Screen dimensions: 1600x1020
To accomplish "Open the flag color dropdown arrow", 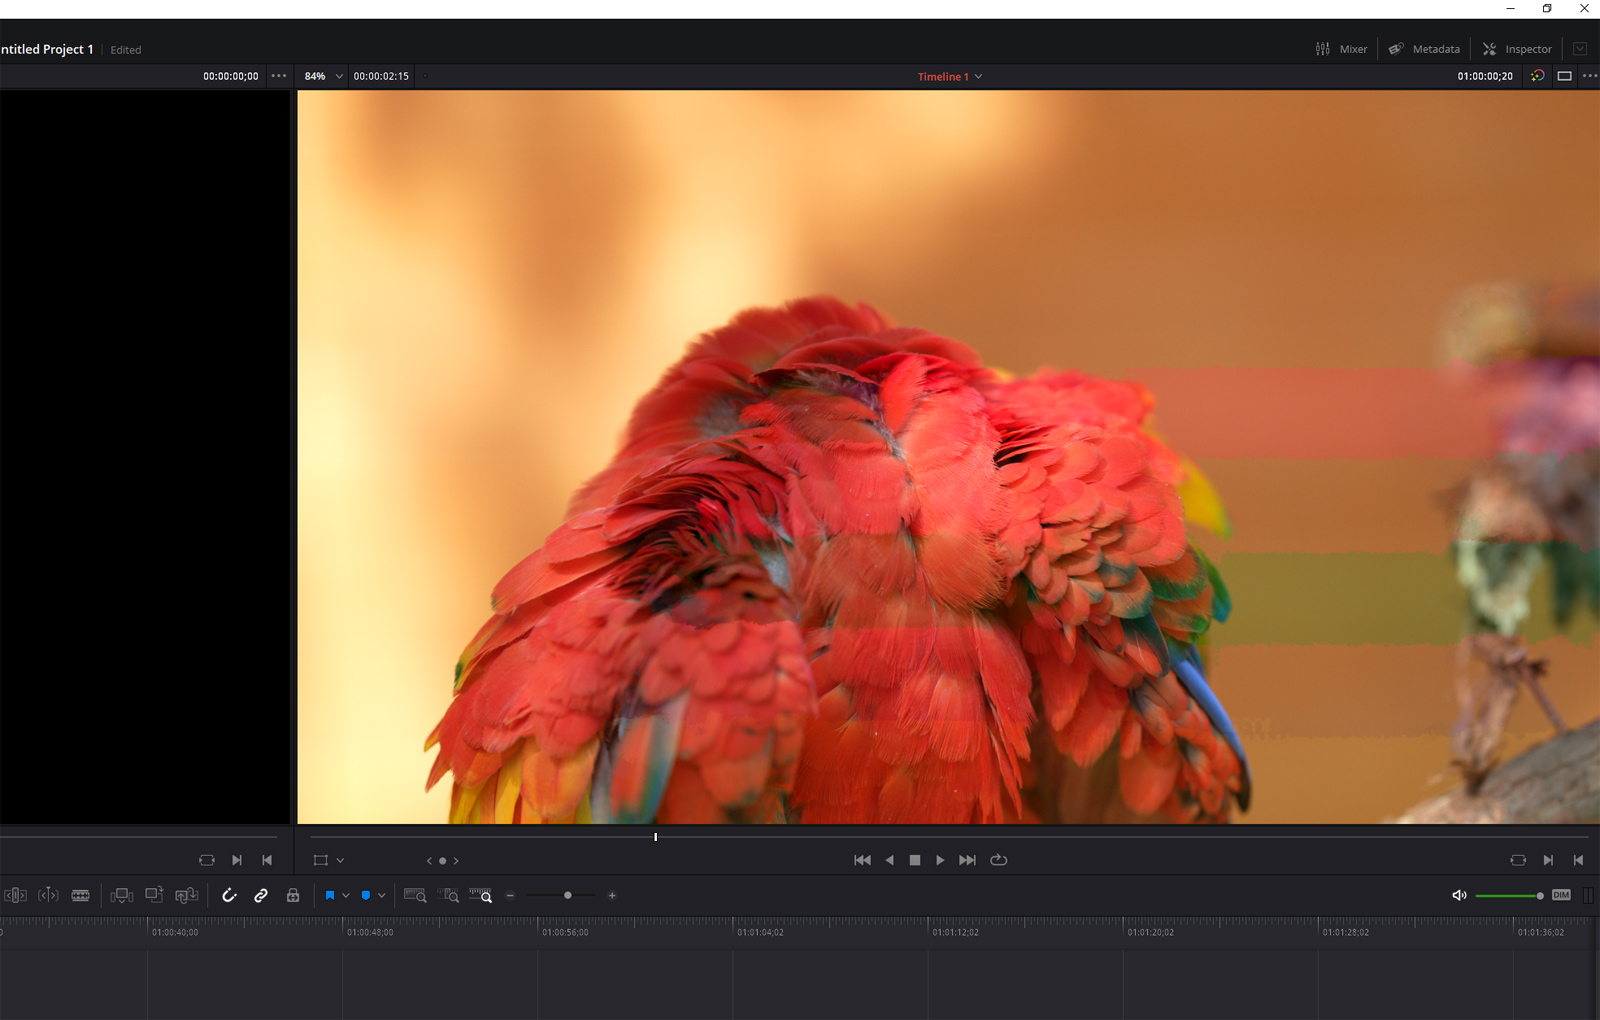I will pos(346,896).
